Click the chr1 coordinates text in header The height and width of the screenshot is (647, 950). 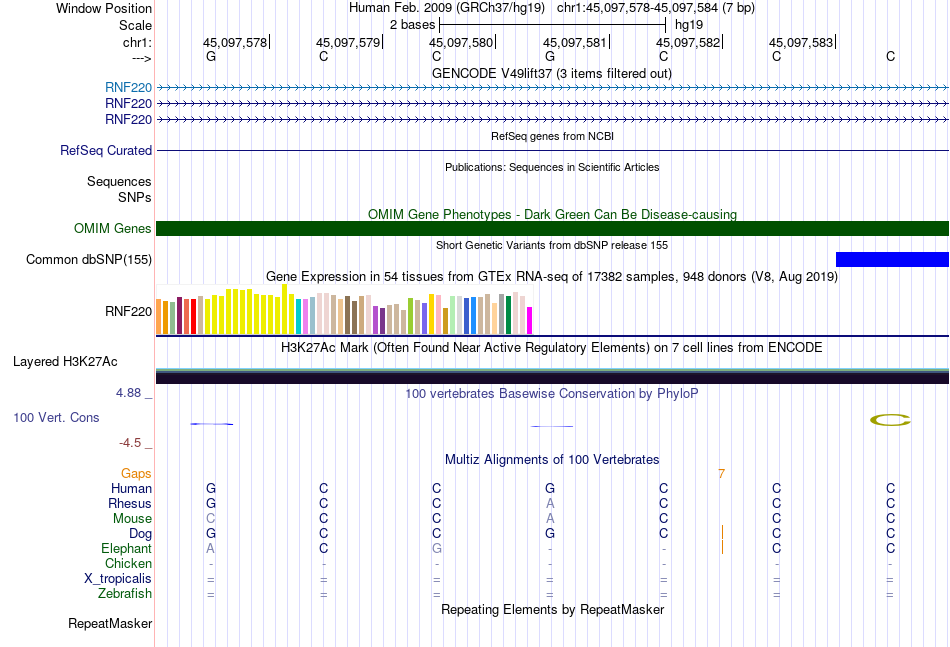[x=656, y=8]
